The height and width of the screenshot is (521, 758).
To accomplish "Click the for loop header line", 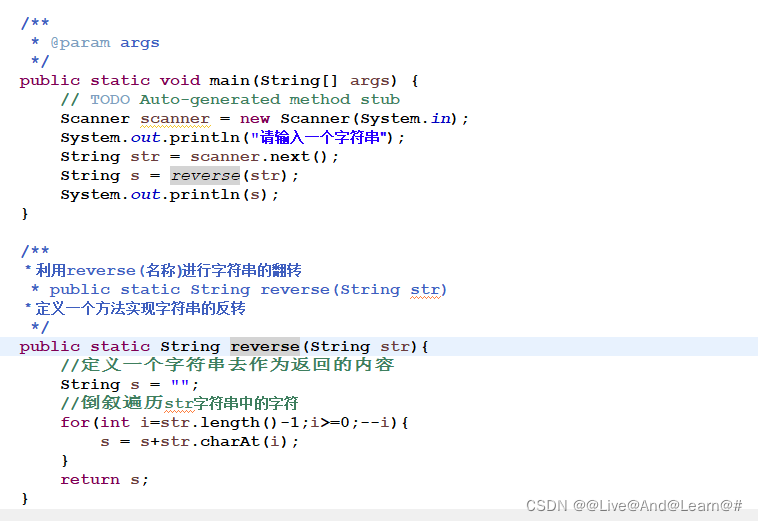I will 234,422.
